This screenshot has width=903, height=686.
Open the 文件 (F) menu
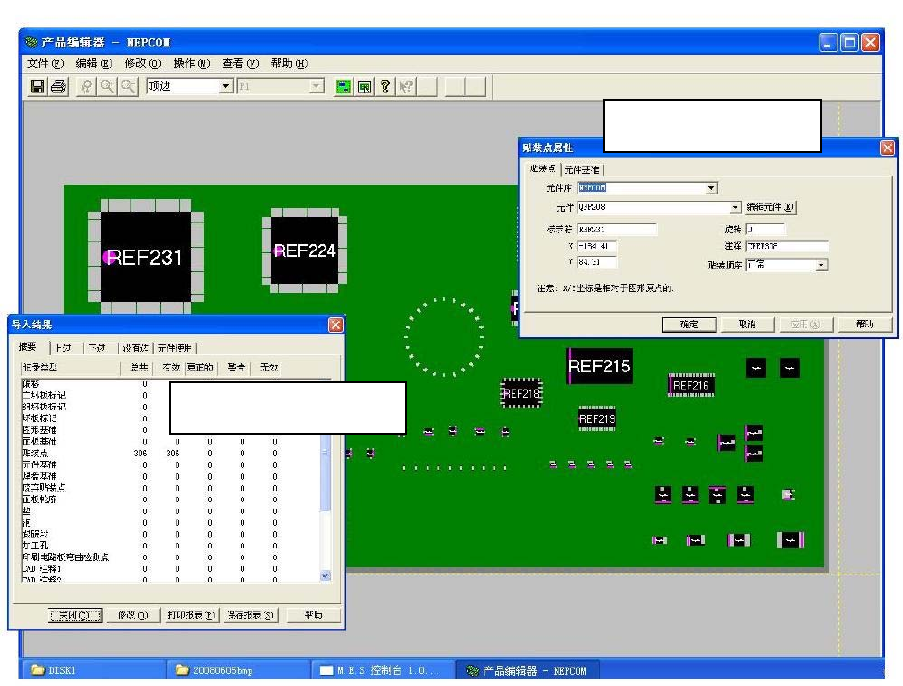[x=44, y=64]
